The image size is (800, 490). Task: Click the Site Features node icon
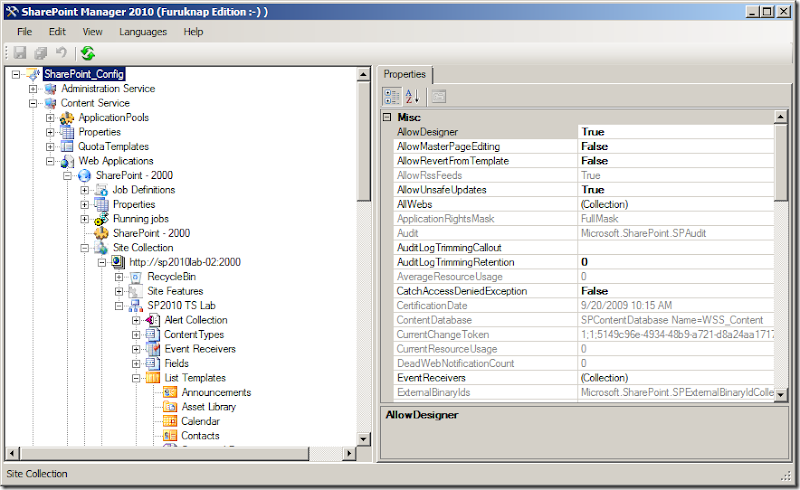coord(136,291)
